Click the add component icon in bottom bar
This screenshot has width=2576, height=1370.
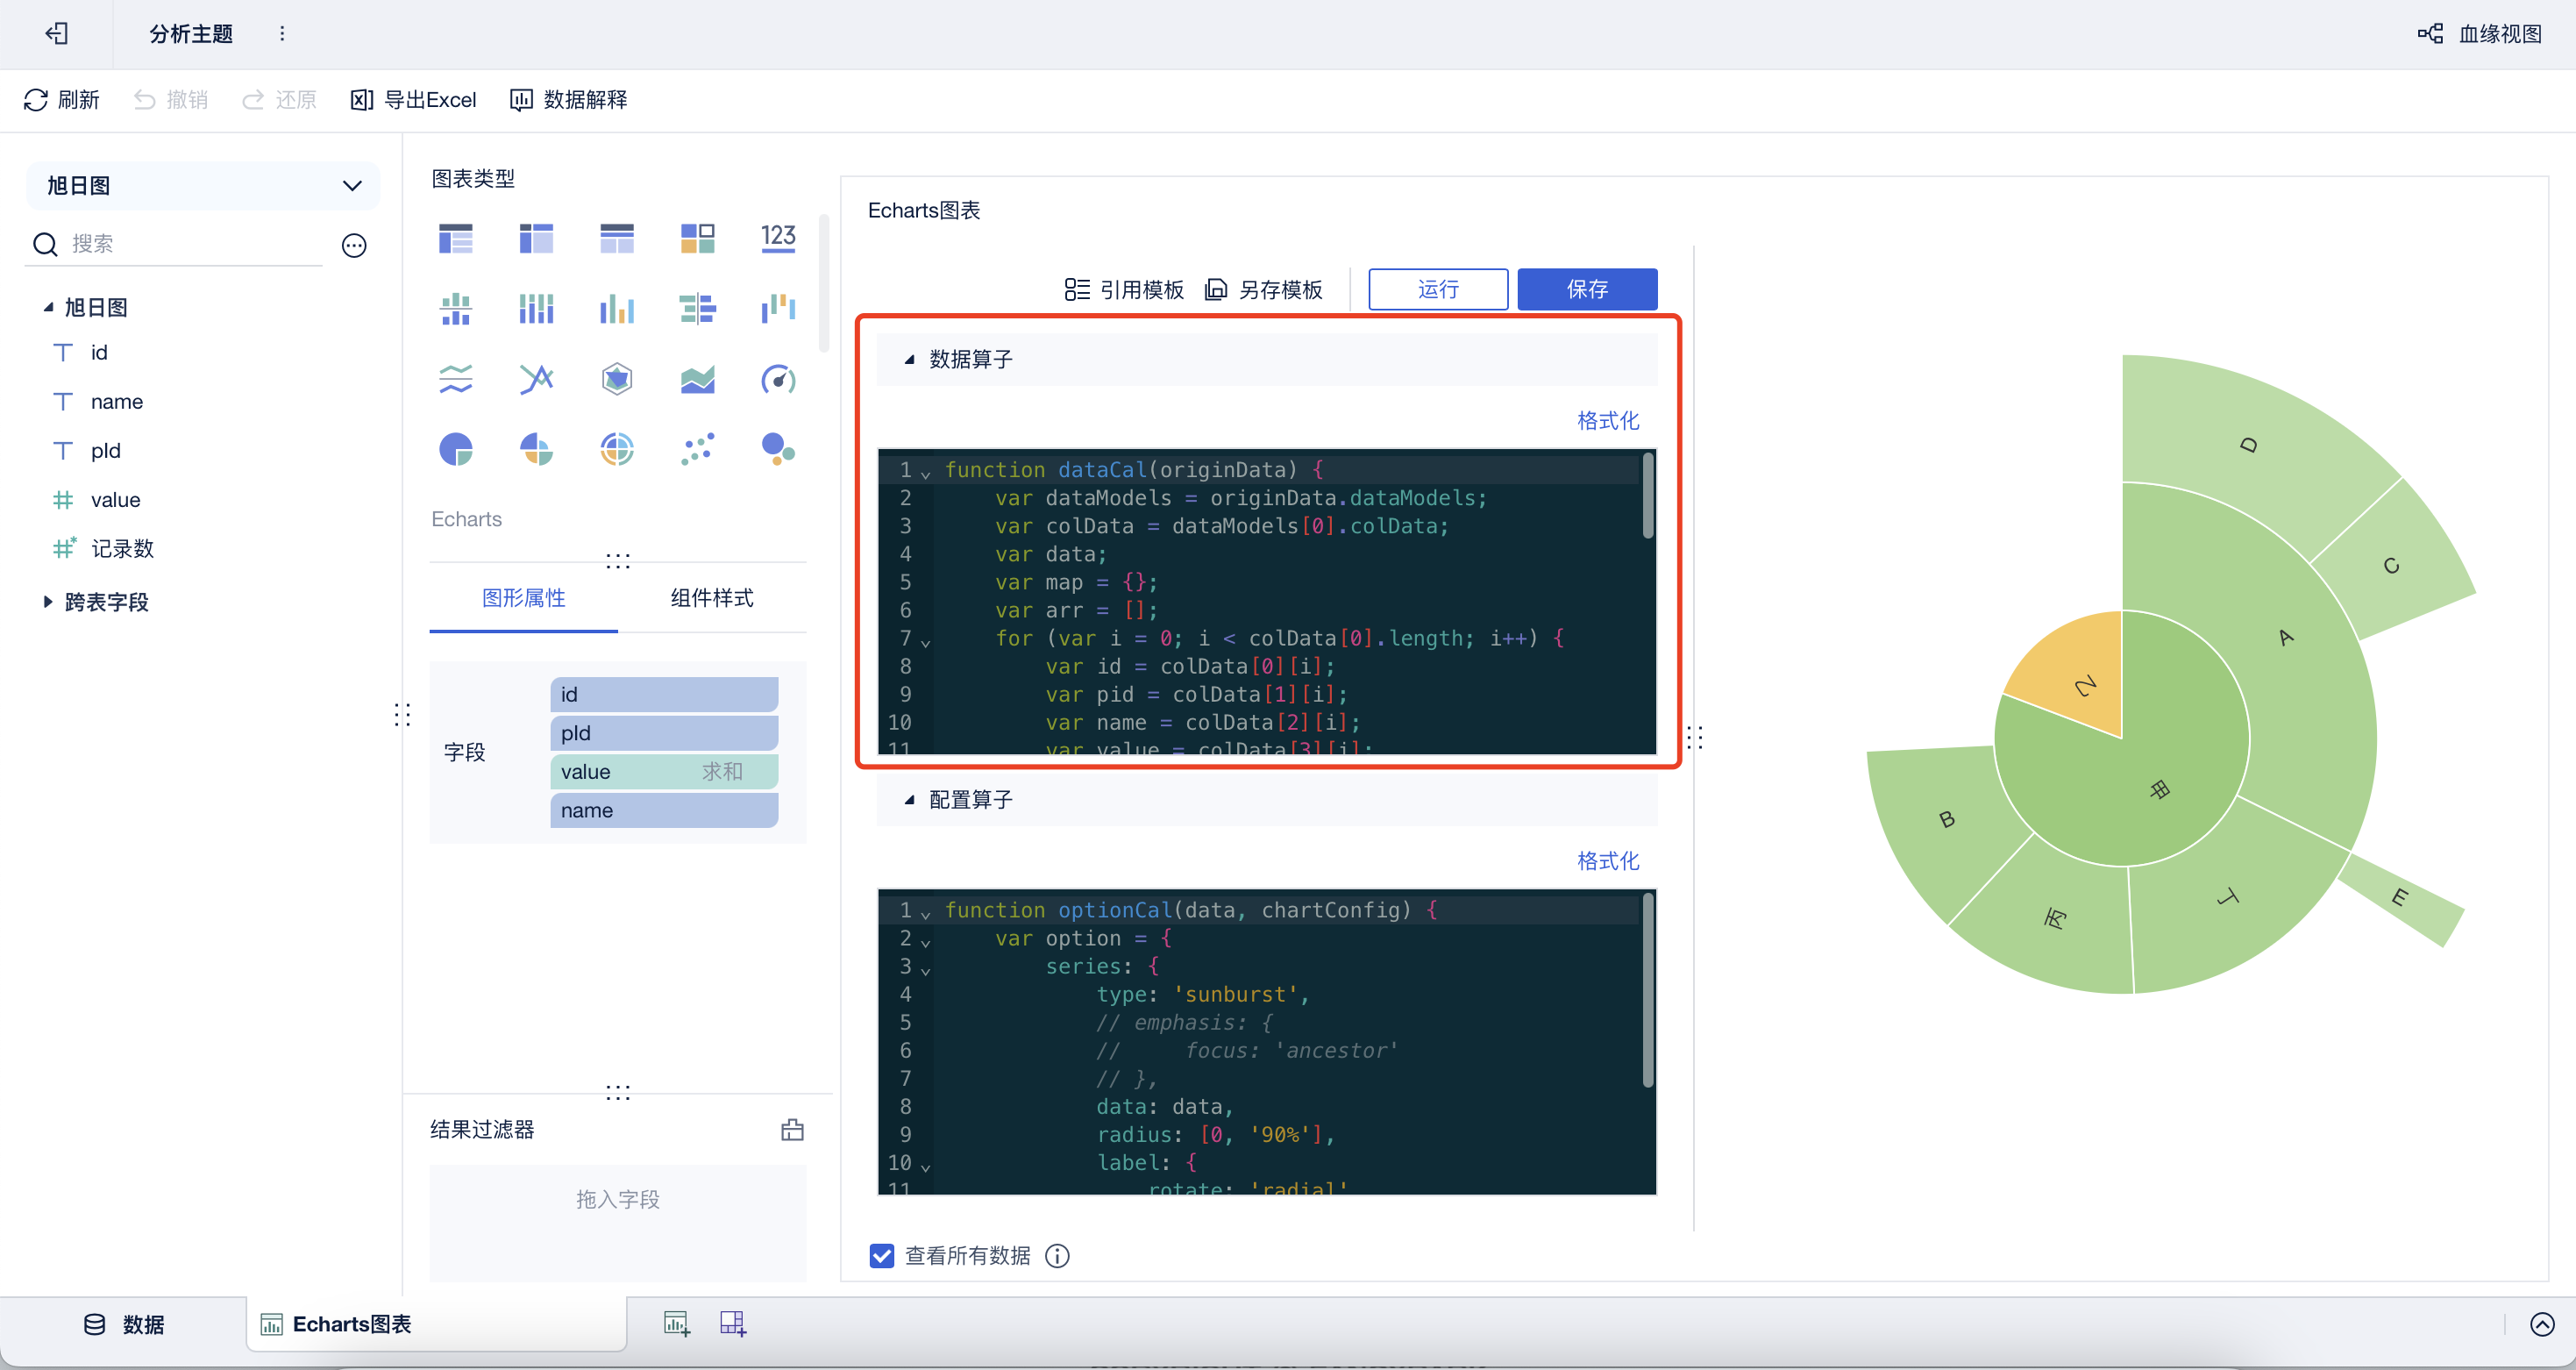coord(677,1324)
